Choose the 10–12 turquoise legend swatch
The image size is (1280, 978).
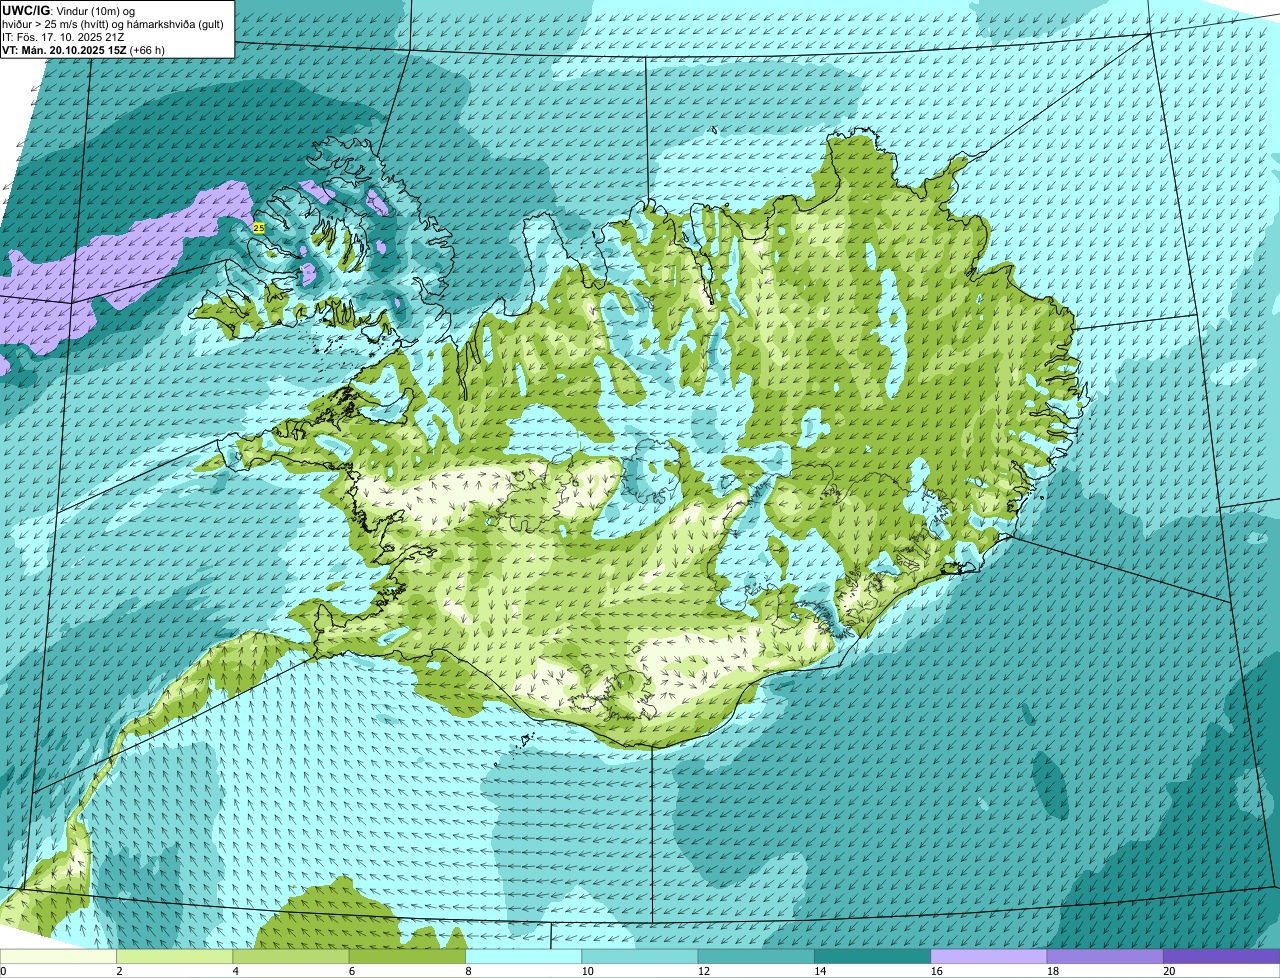coord(640,956)
